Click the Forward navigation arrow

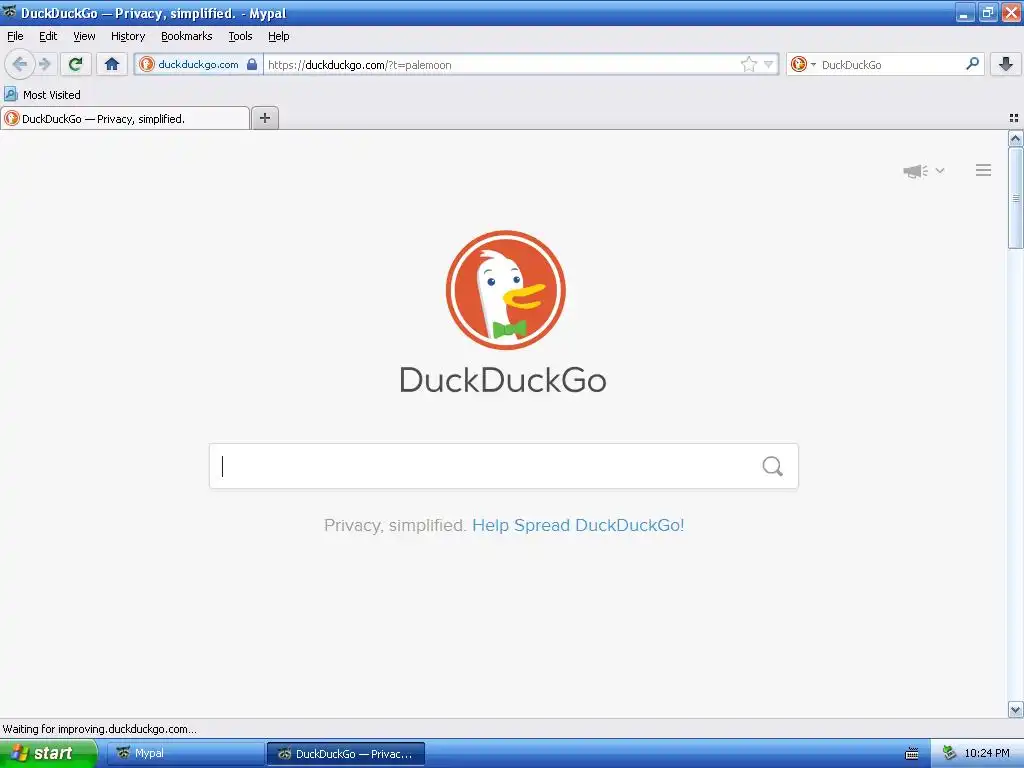coord(45,64)
